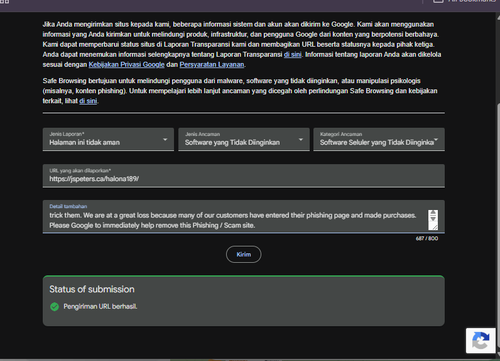This screenshot has width=500, height=361.
Task: Follow 'di sini' link after Laporan Transparansi
Action: pyautogui.click(x=292, y=54)
